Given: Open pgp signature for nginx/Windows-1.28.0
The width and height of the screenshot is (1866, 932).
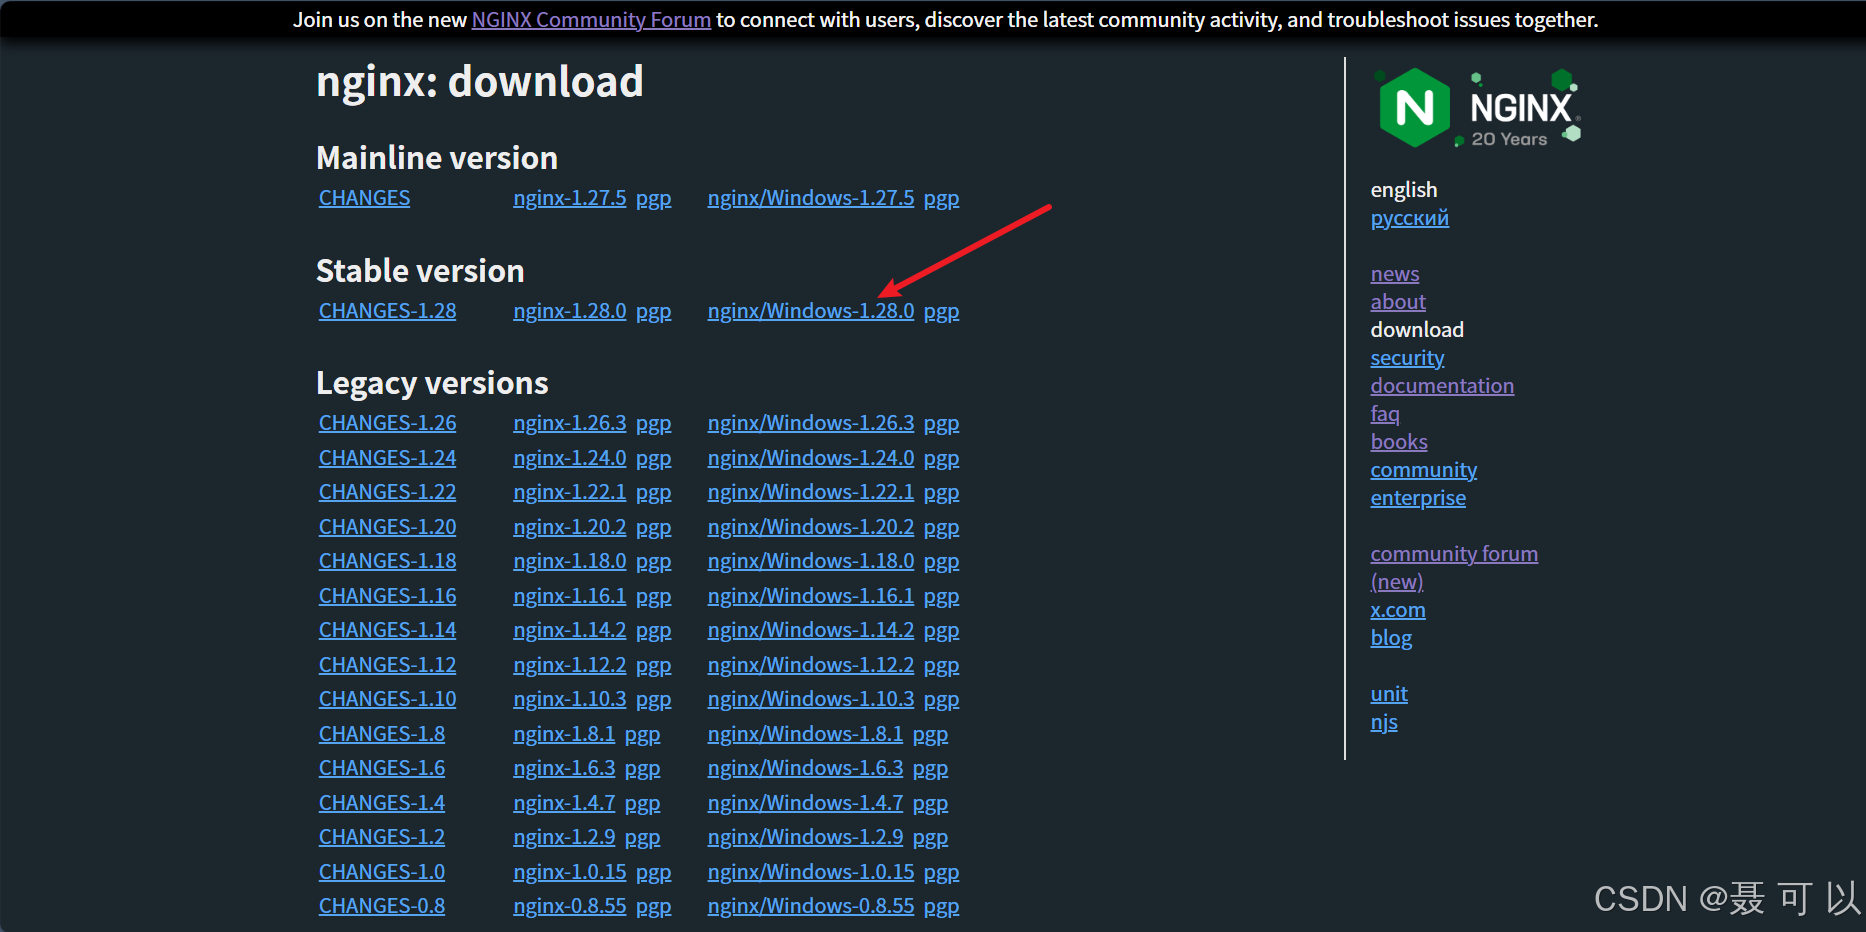Looking at the screenshot, I should 941,311.
